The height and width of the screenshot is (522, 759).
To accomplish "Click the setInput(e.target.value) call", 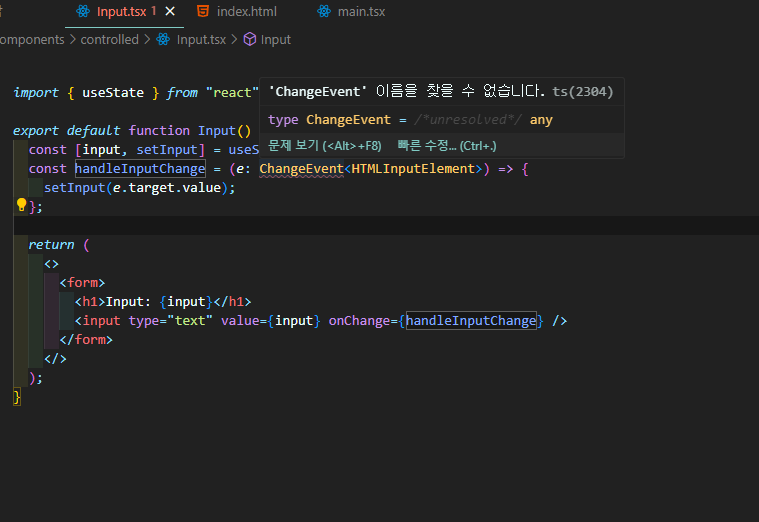I will pos(139,188).
